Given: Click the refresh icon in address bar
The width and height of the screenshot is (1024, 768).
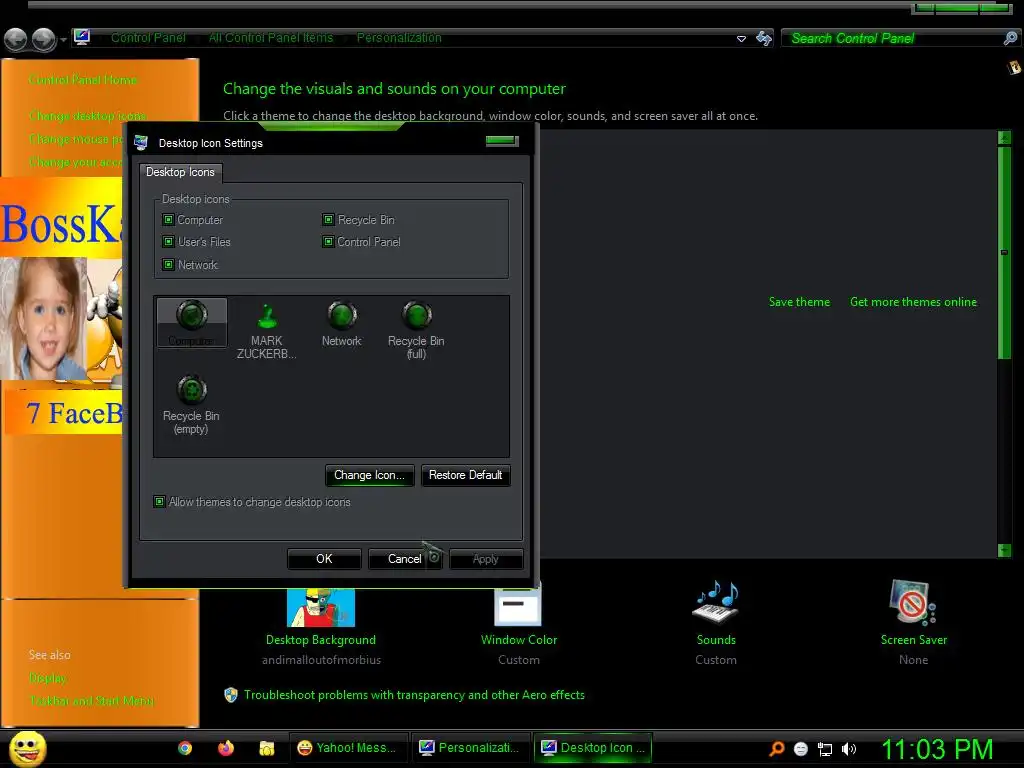Looking at the screenshot, I should (x=763, y=39).
